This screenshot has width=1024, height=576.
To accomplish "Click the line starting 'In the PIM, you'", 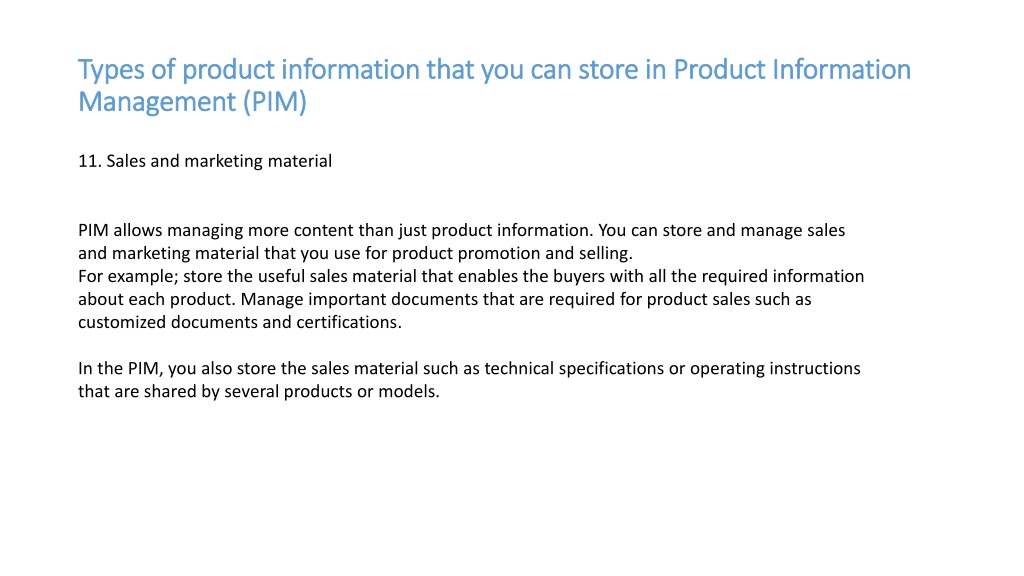I will 469,368.
